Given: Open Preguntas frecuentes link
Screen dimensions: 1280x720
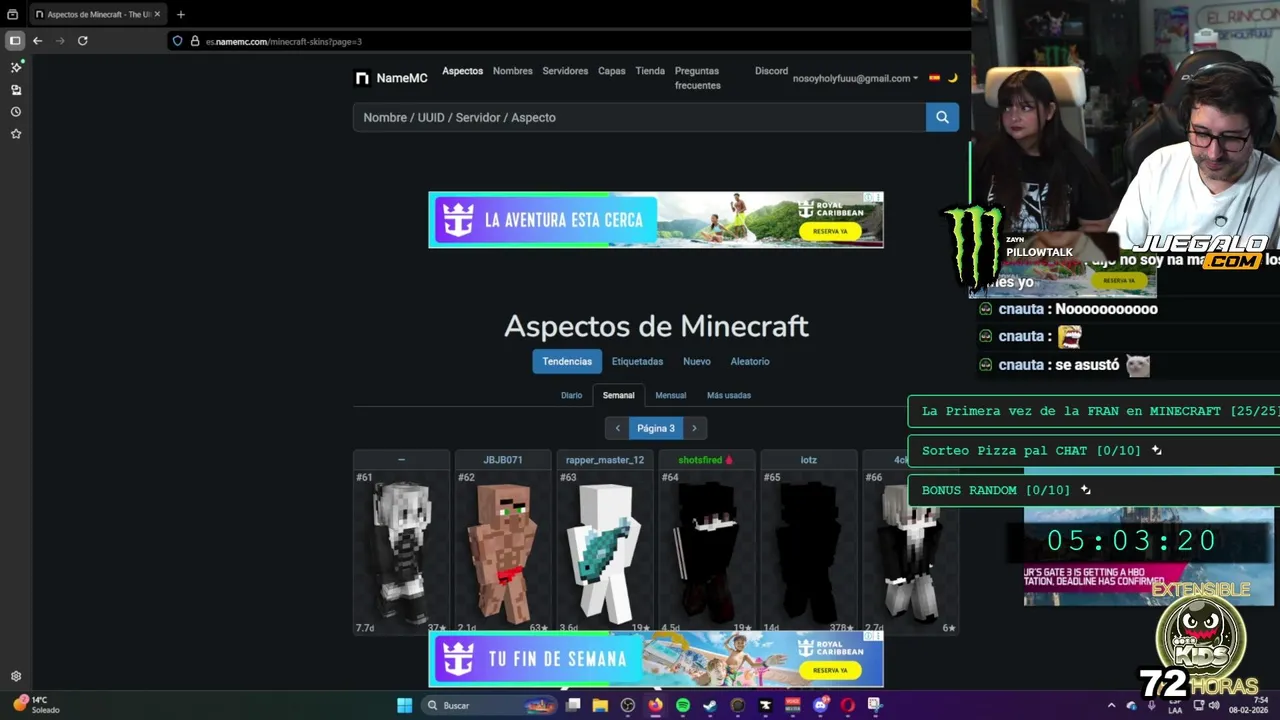Looking at the screenshot, I should [x=697, y=78].
